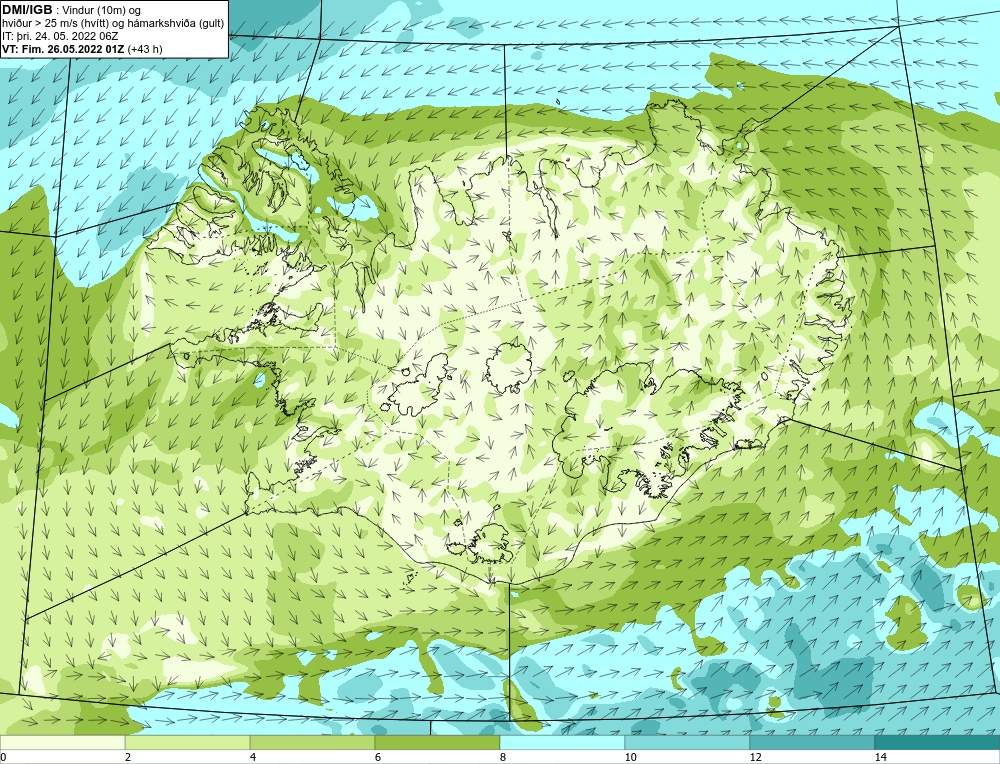1000x764 pixels.
Task: Click the scale label '4' under color bar
Action: (x=253, y=757)
